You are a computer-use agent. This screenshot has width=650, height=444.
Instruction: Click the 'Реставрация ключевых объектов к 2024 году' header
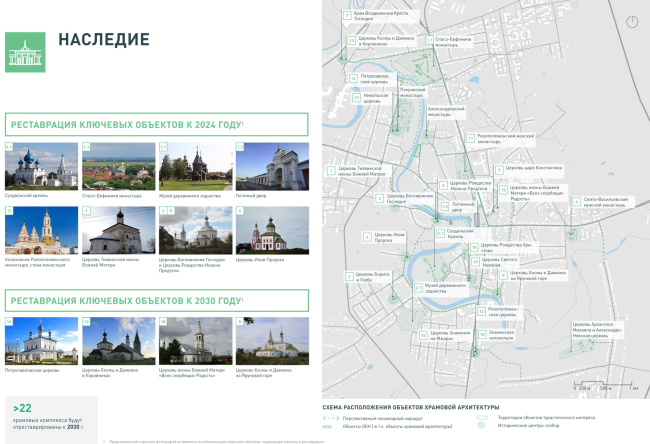[x=126, y=125]
